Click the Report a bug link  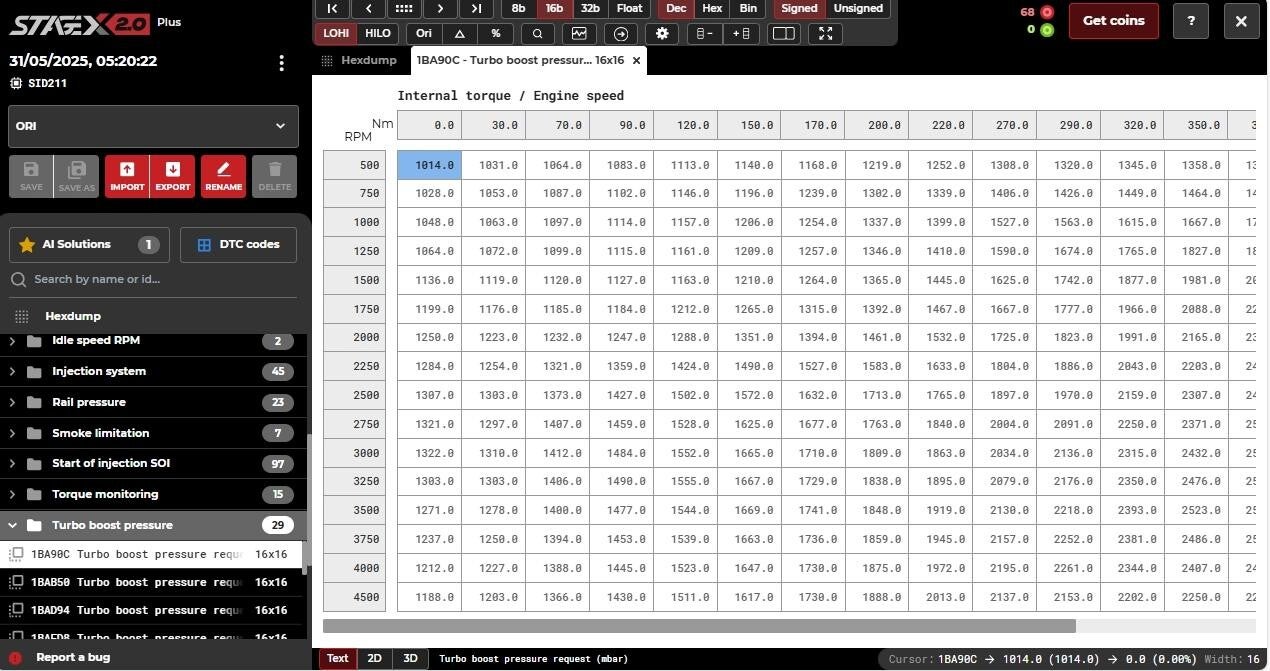pos(73,657)
